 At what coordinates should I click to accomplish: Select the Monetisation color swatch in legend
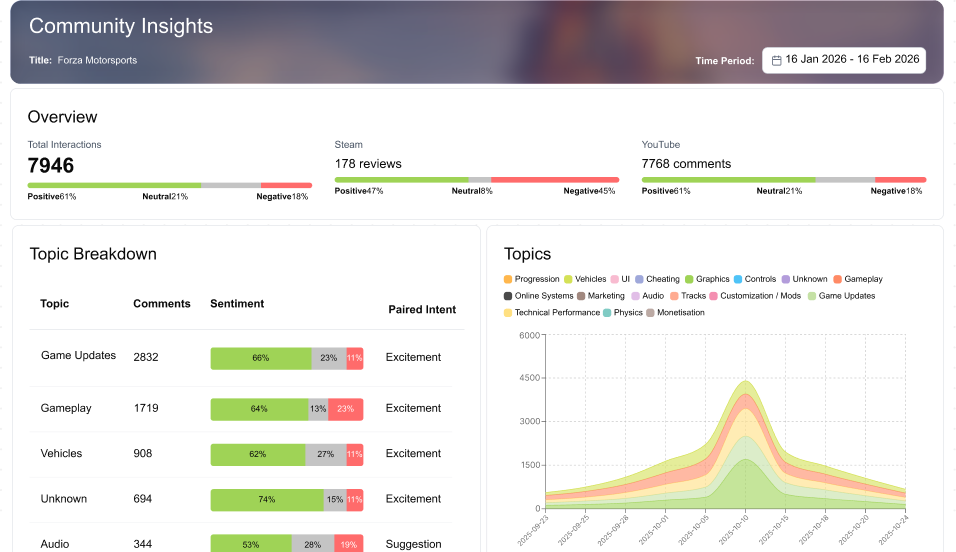pos(650,313)
